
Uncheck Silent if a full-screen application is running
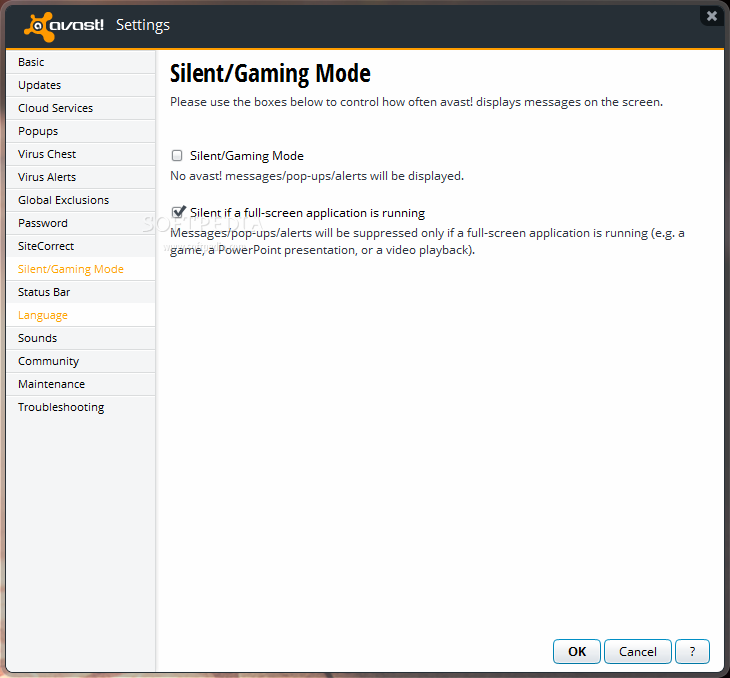click(x=178, y=212)
